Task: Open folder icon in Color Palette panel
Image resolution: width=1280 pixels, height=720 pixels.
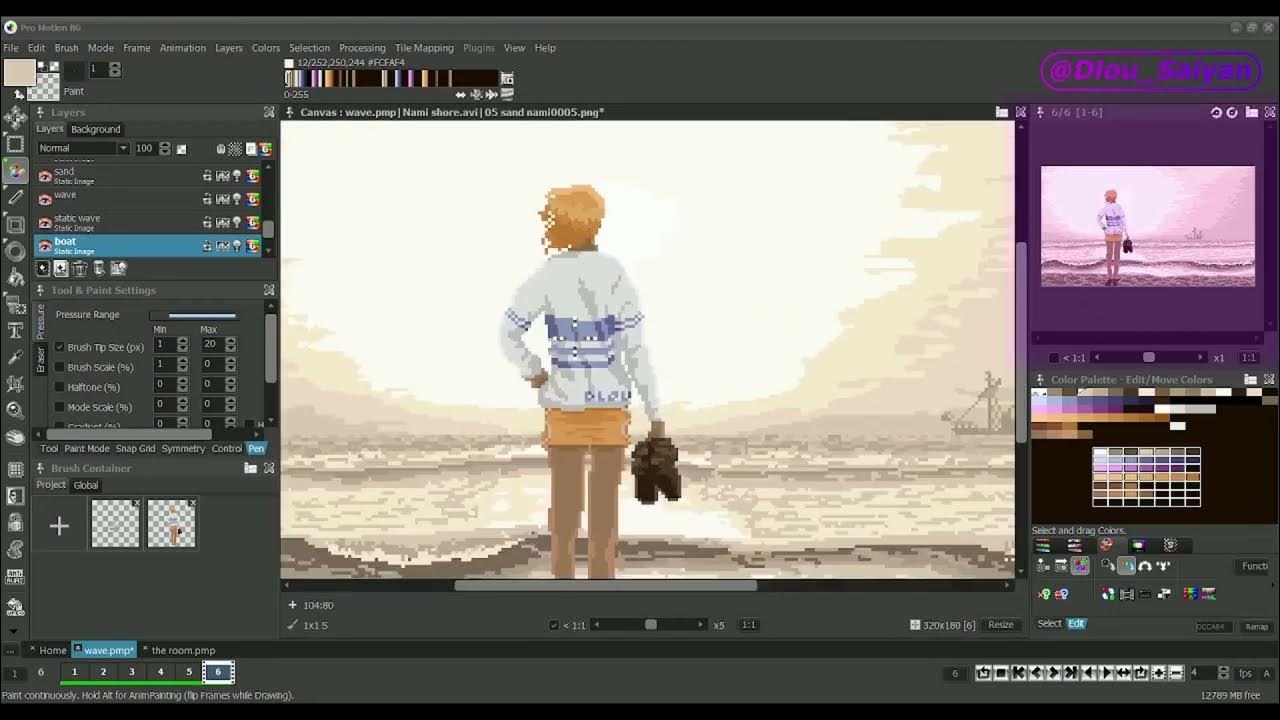Action: pos(1250,380)
